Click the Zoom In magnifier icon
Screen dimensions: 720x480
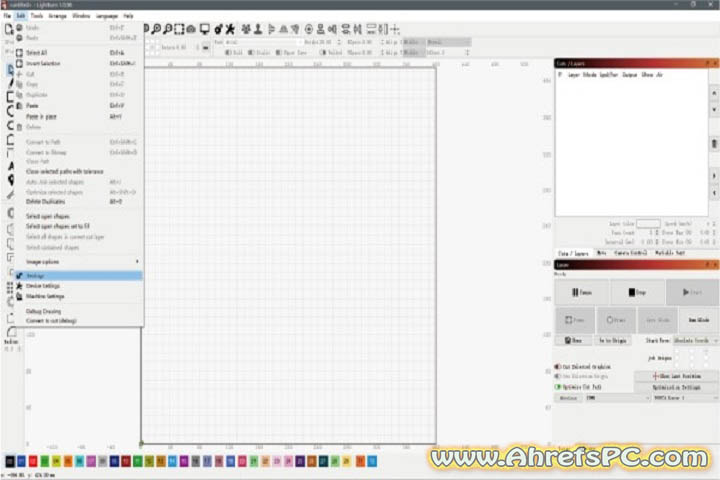(x=157, y=29)
